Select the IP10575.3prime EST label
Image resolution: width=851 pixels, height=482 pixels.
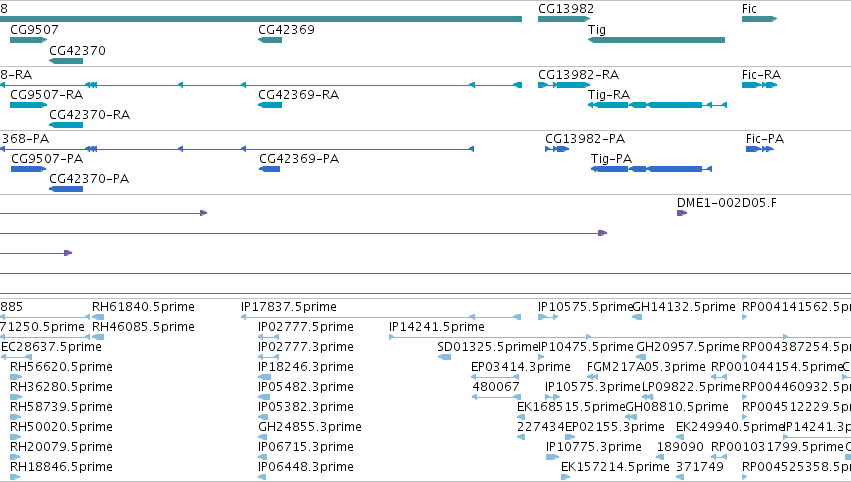593,386
